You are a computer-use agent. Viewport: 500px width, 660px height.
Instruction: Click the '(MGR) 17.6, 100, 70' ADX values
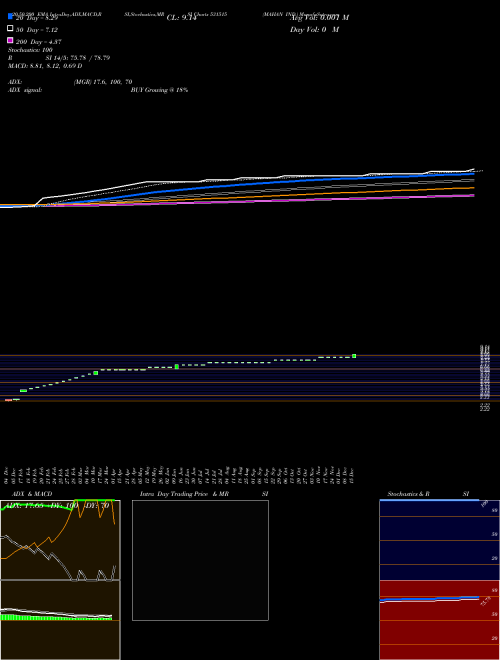click(x=103, y=82)
